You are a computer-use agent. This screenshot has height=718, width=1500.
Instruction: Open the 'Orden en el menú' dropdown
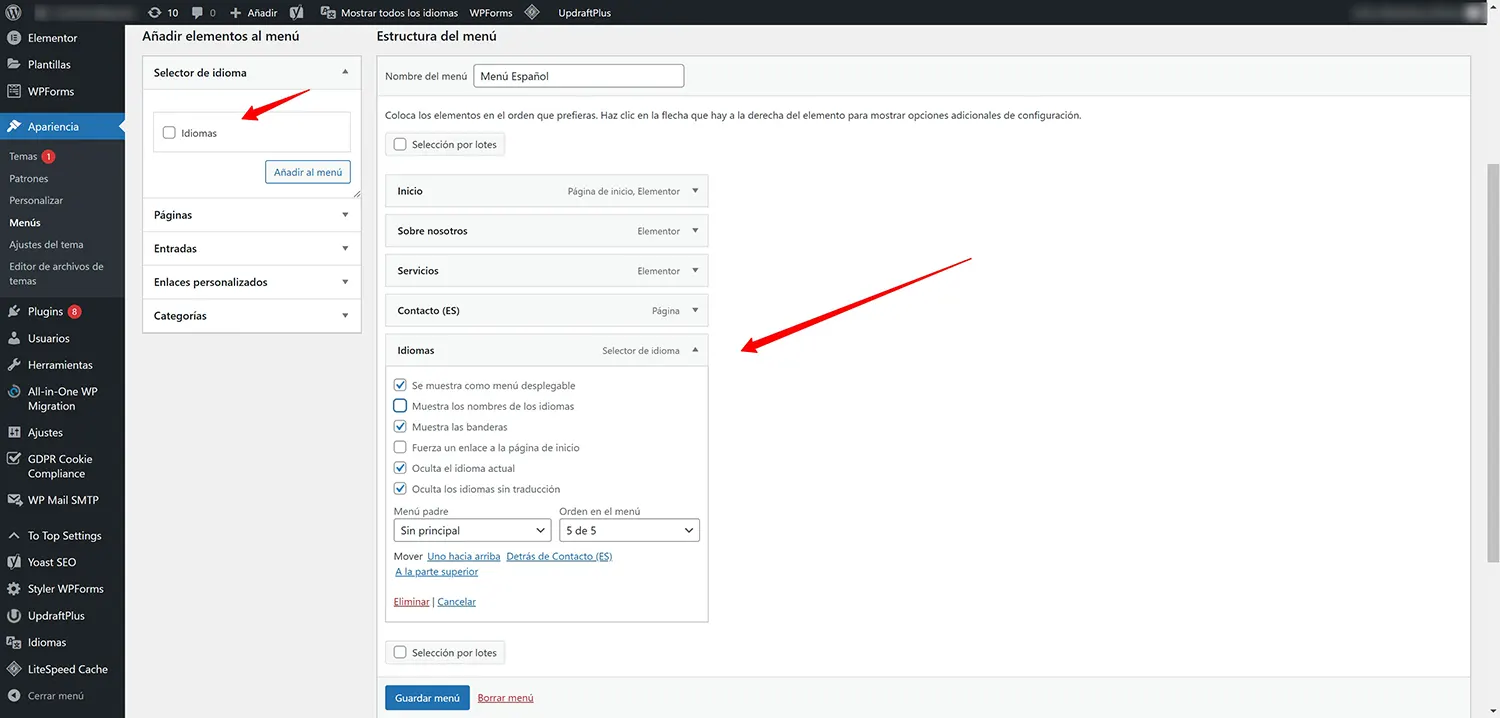pos(629,531)
